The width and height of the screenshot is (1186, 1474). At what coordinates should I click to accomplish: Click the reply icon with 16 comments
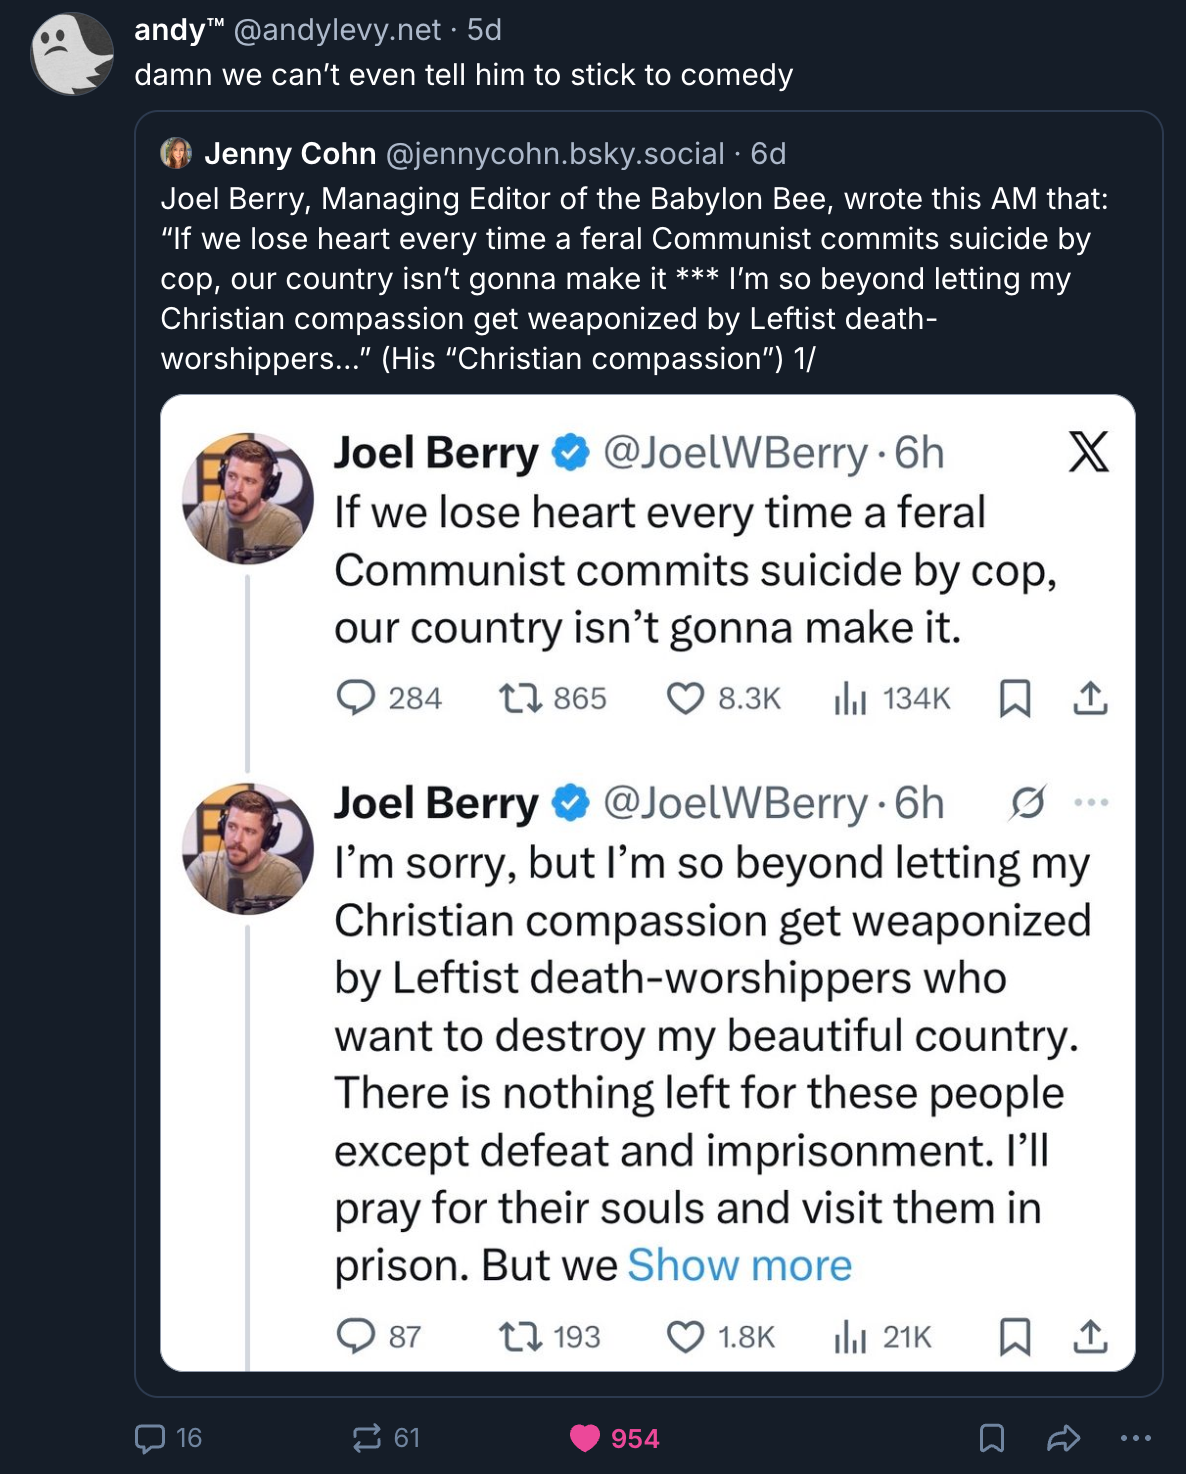coord(150,1438)
